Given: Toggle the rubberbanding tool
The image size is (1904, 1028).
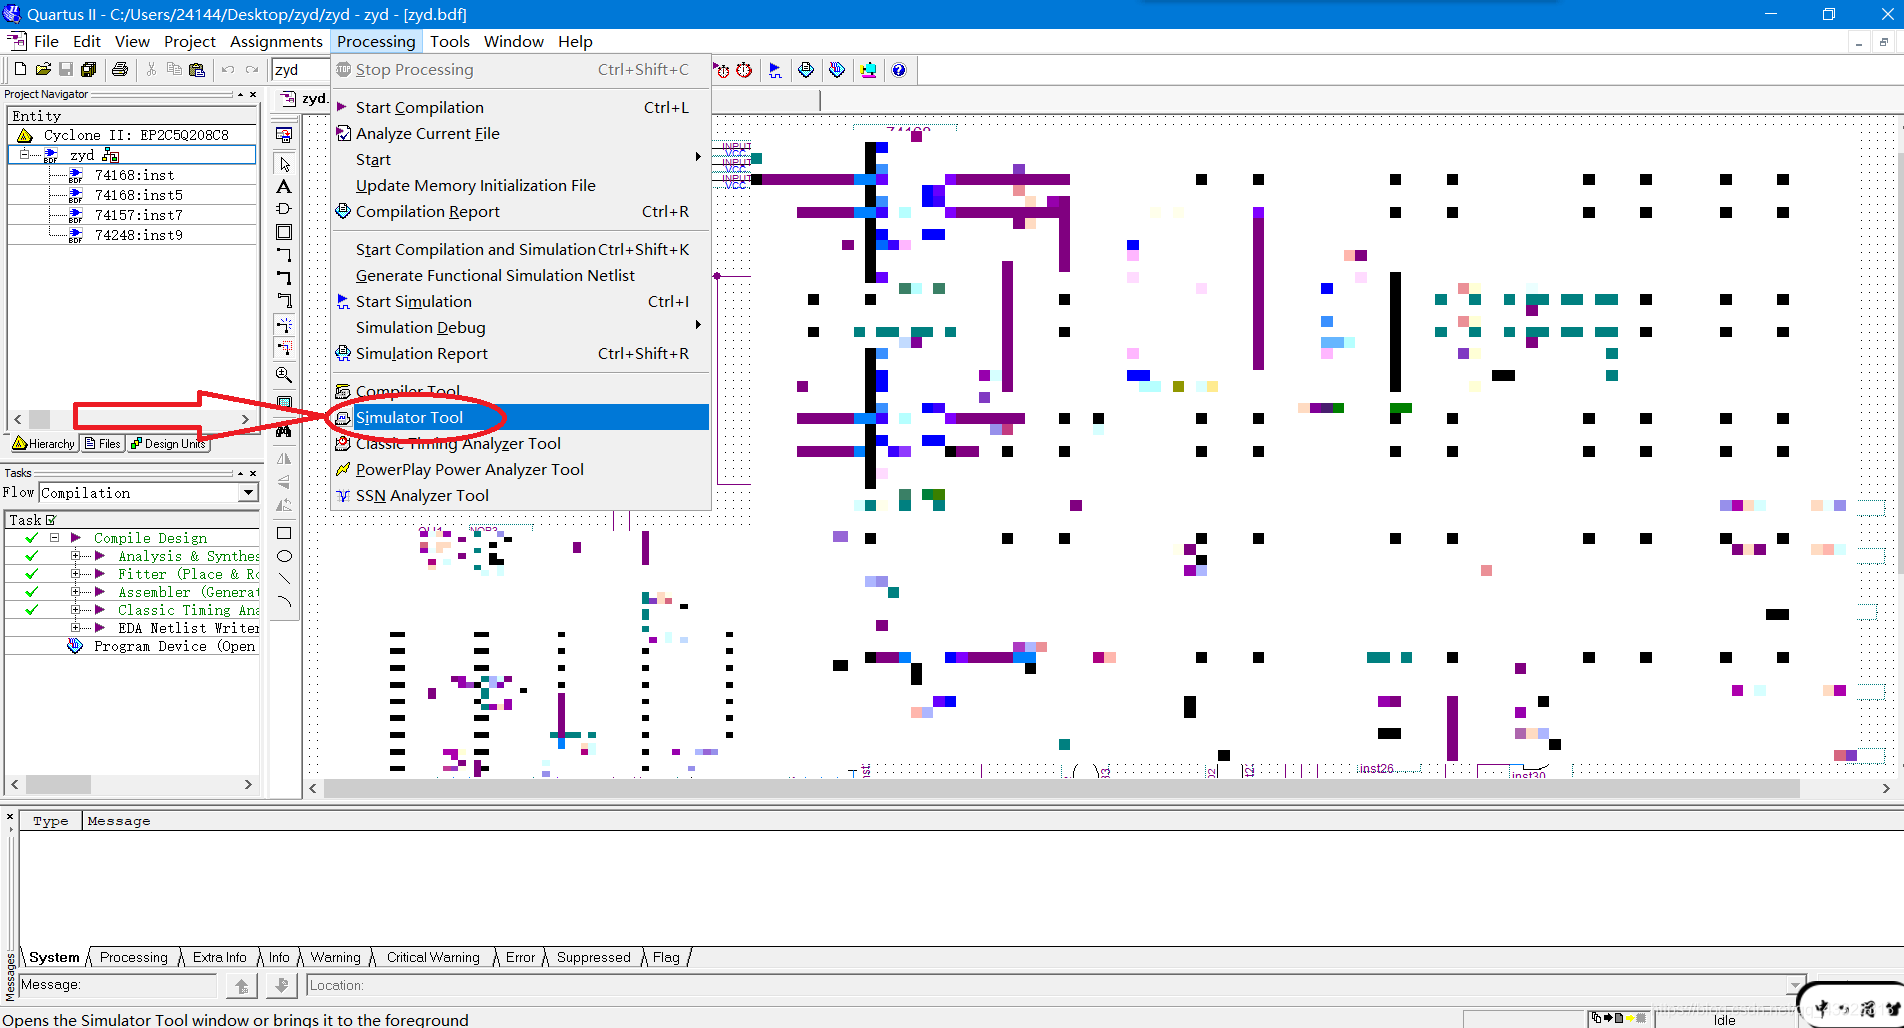Looking at the screenshot, I should 285,325.
